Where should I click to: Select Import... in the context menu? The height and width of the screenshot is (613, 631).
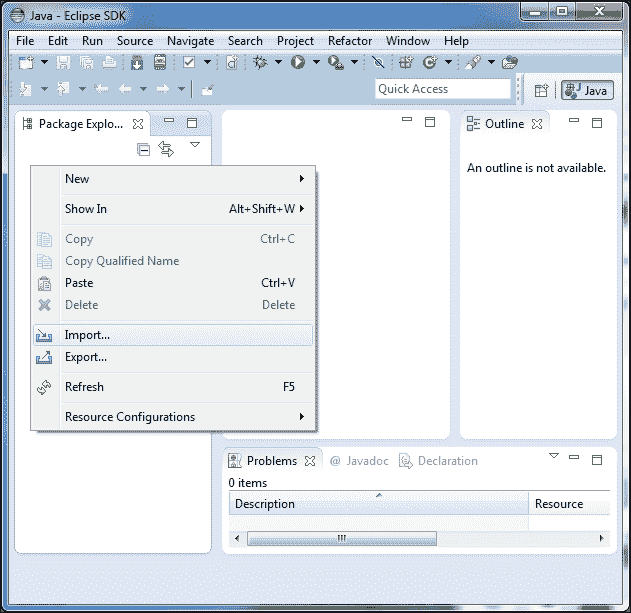click(x=173, y=335)
